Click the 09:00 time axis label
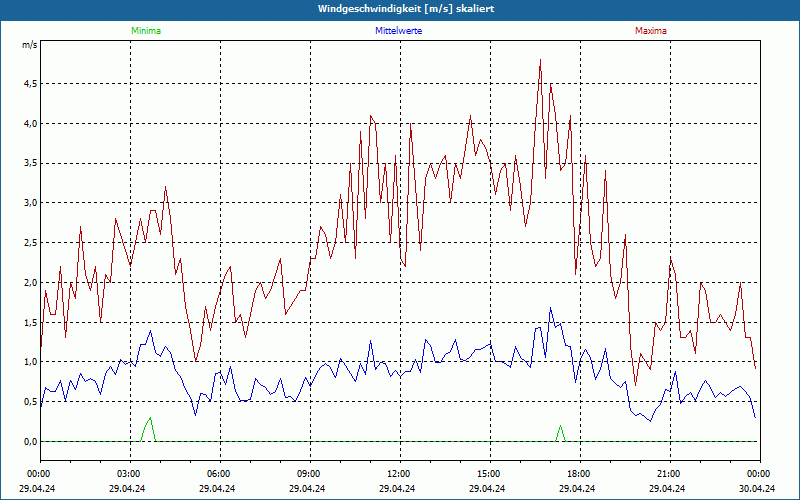 (x=308, y=474)
